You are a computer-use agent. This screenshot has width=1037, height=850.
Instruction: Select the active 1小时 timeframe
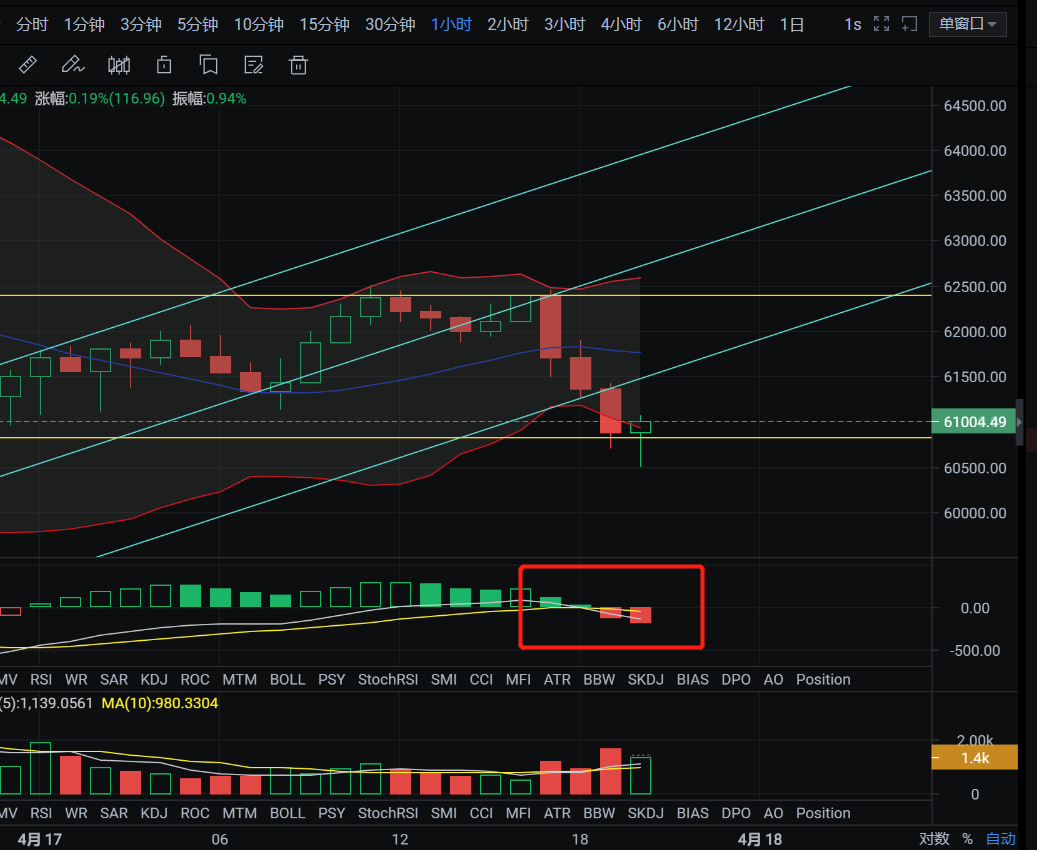452,24
